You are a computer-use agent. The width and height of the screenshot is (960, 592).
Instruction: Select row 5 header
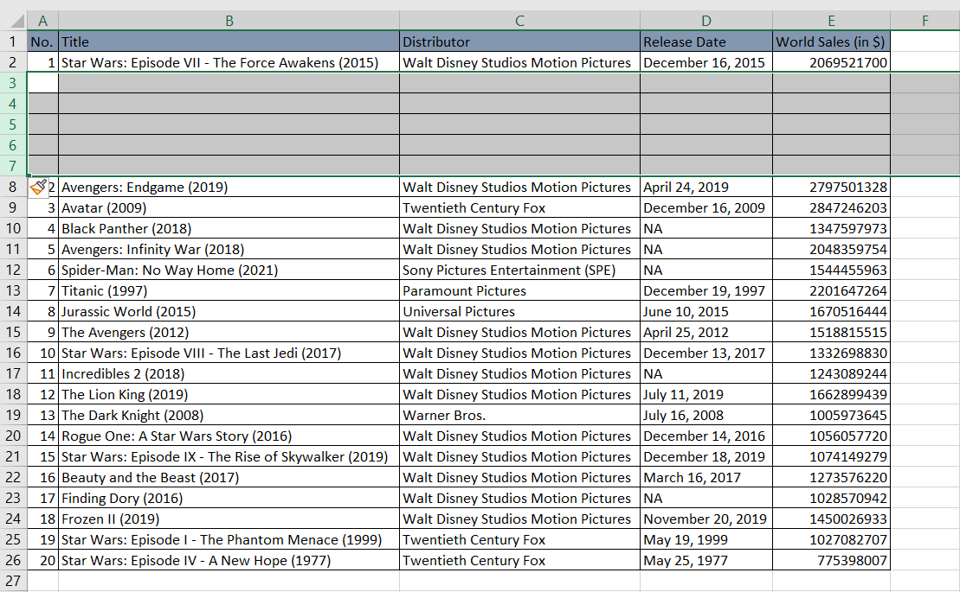click(13, 125)
